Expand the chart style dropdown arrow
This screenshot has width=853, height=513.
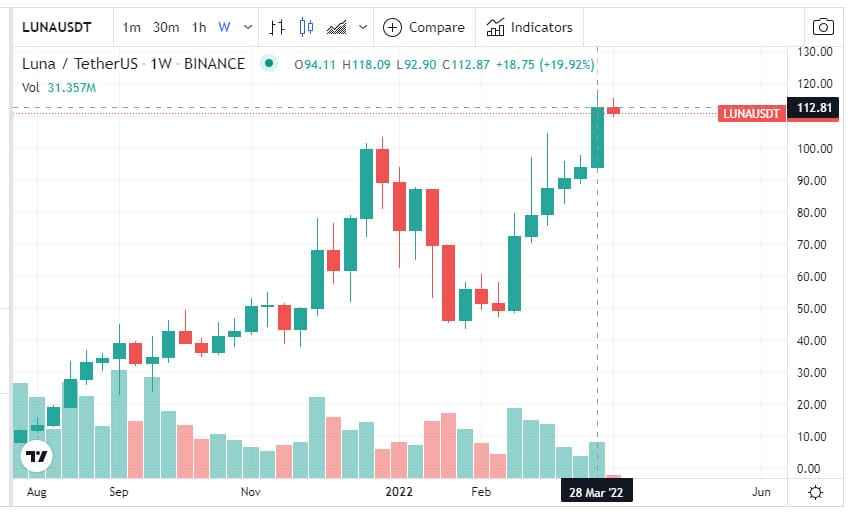click(363, 27)
